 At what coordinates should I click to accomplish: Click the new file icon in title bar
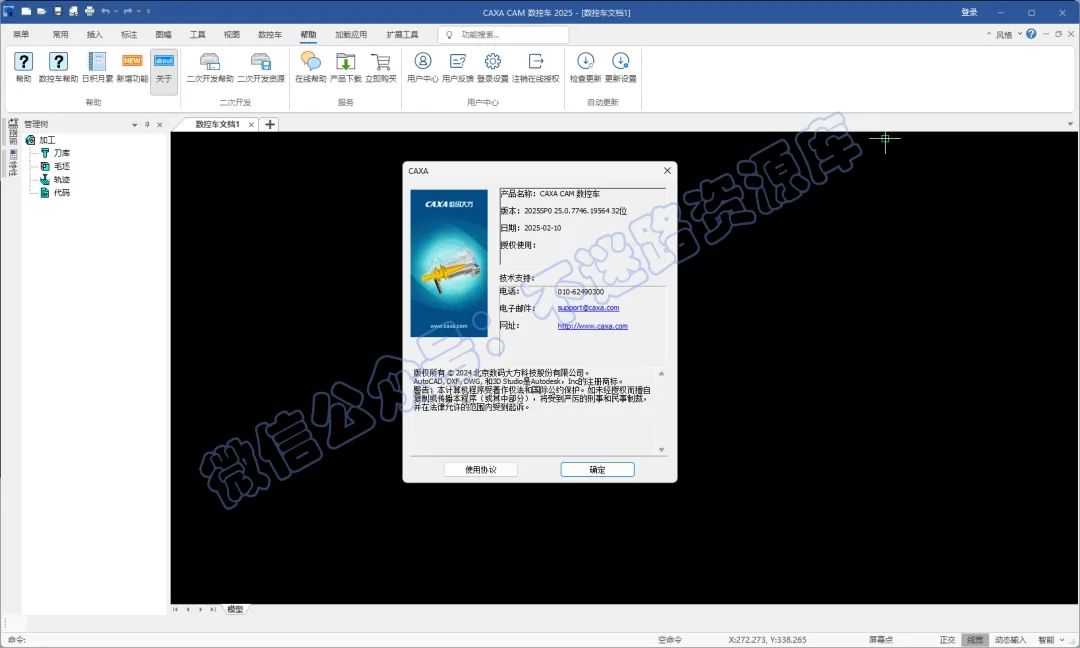coord(26,12)
